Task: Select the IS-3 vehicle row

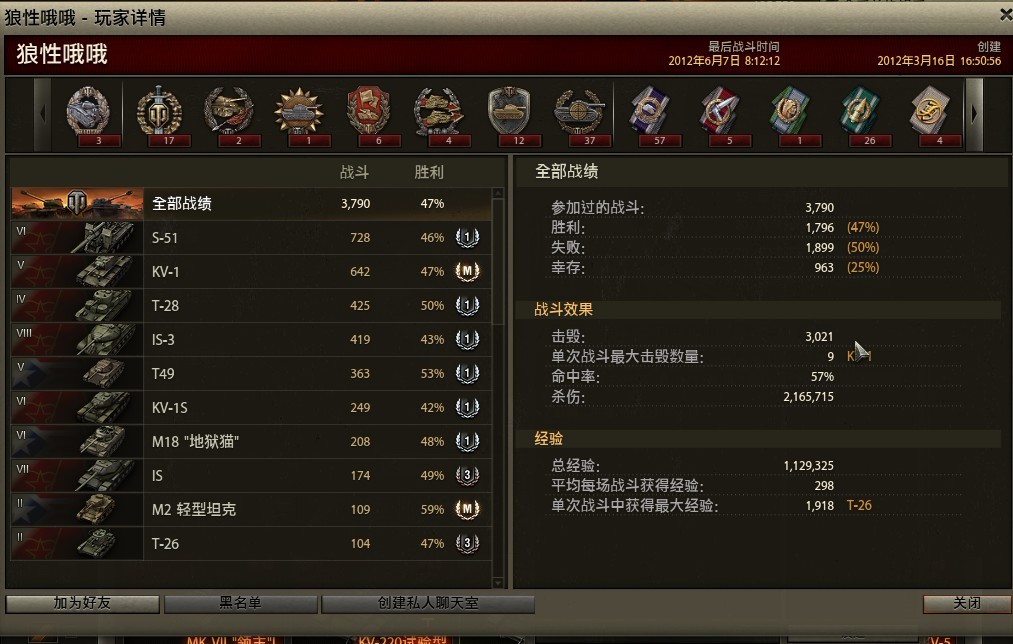Action: click(251, 340)
